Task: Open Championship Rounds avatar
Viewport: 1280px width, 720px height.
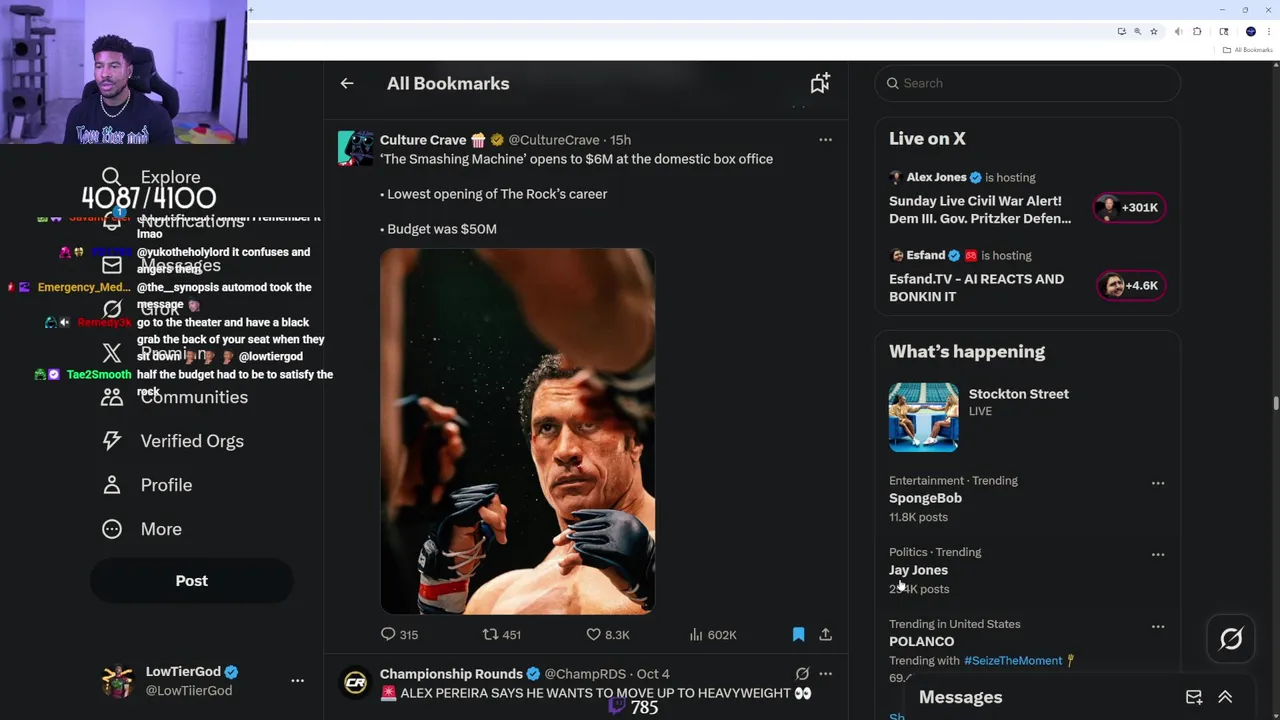Action: pyautogui.click(x=355, y=683)
